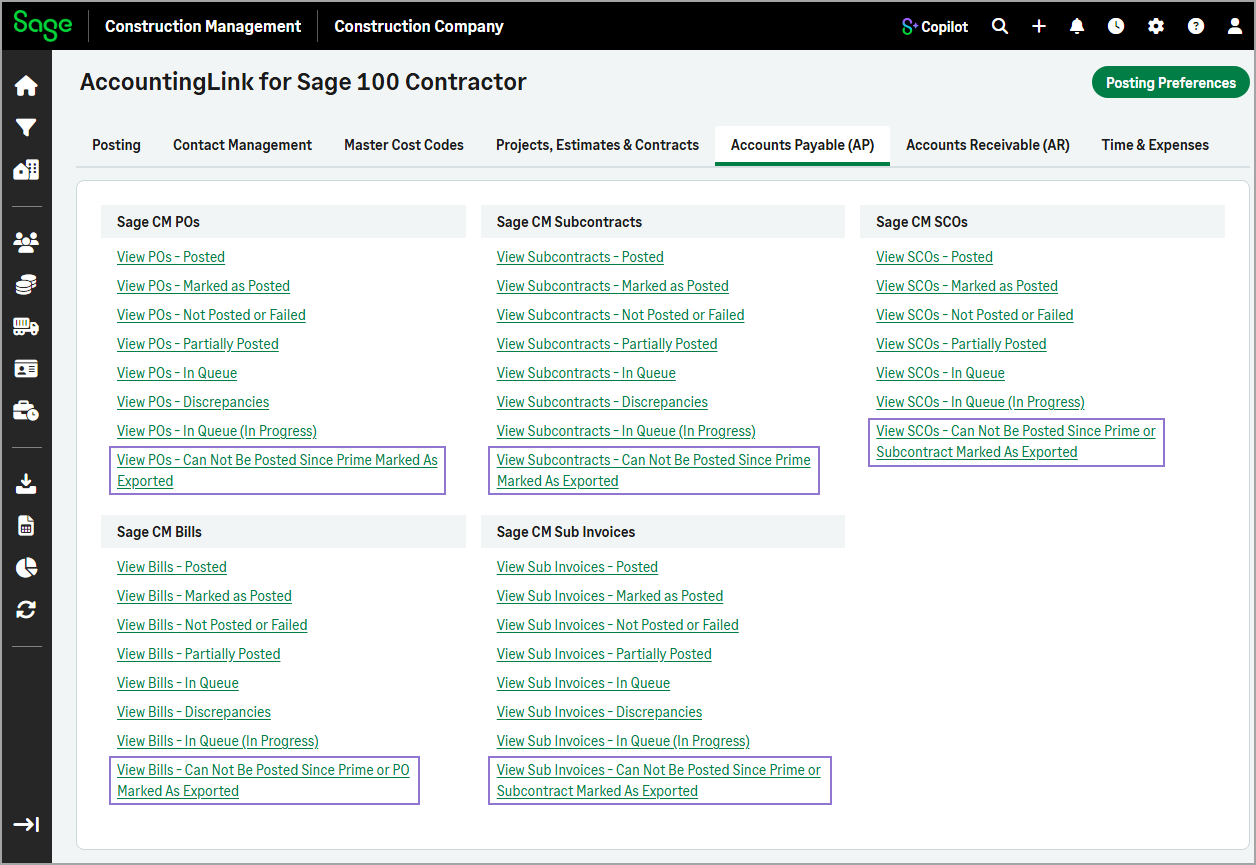Open View Subcontracts - Discrepancies link
The image size is (1256, 865).
[x=602, y=402]
